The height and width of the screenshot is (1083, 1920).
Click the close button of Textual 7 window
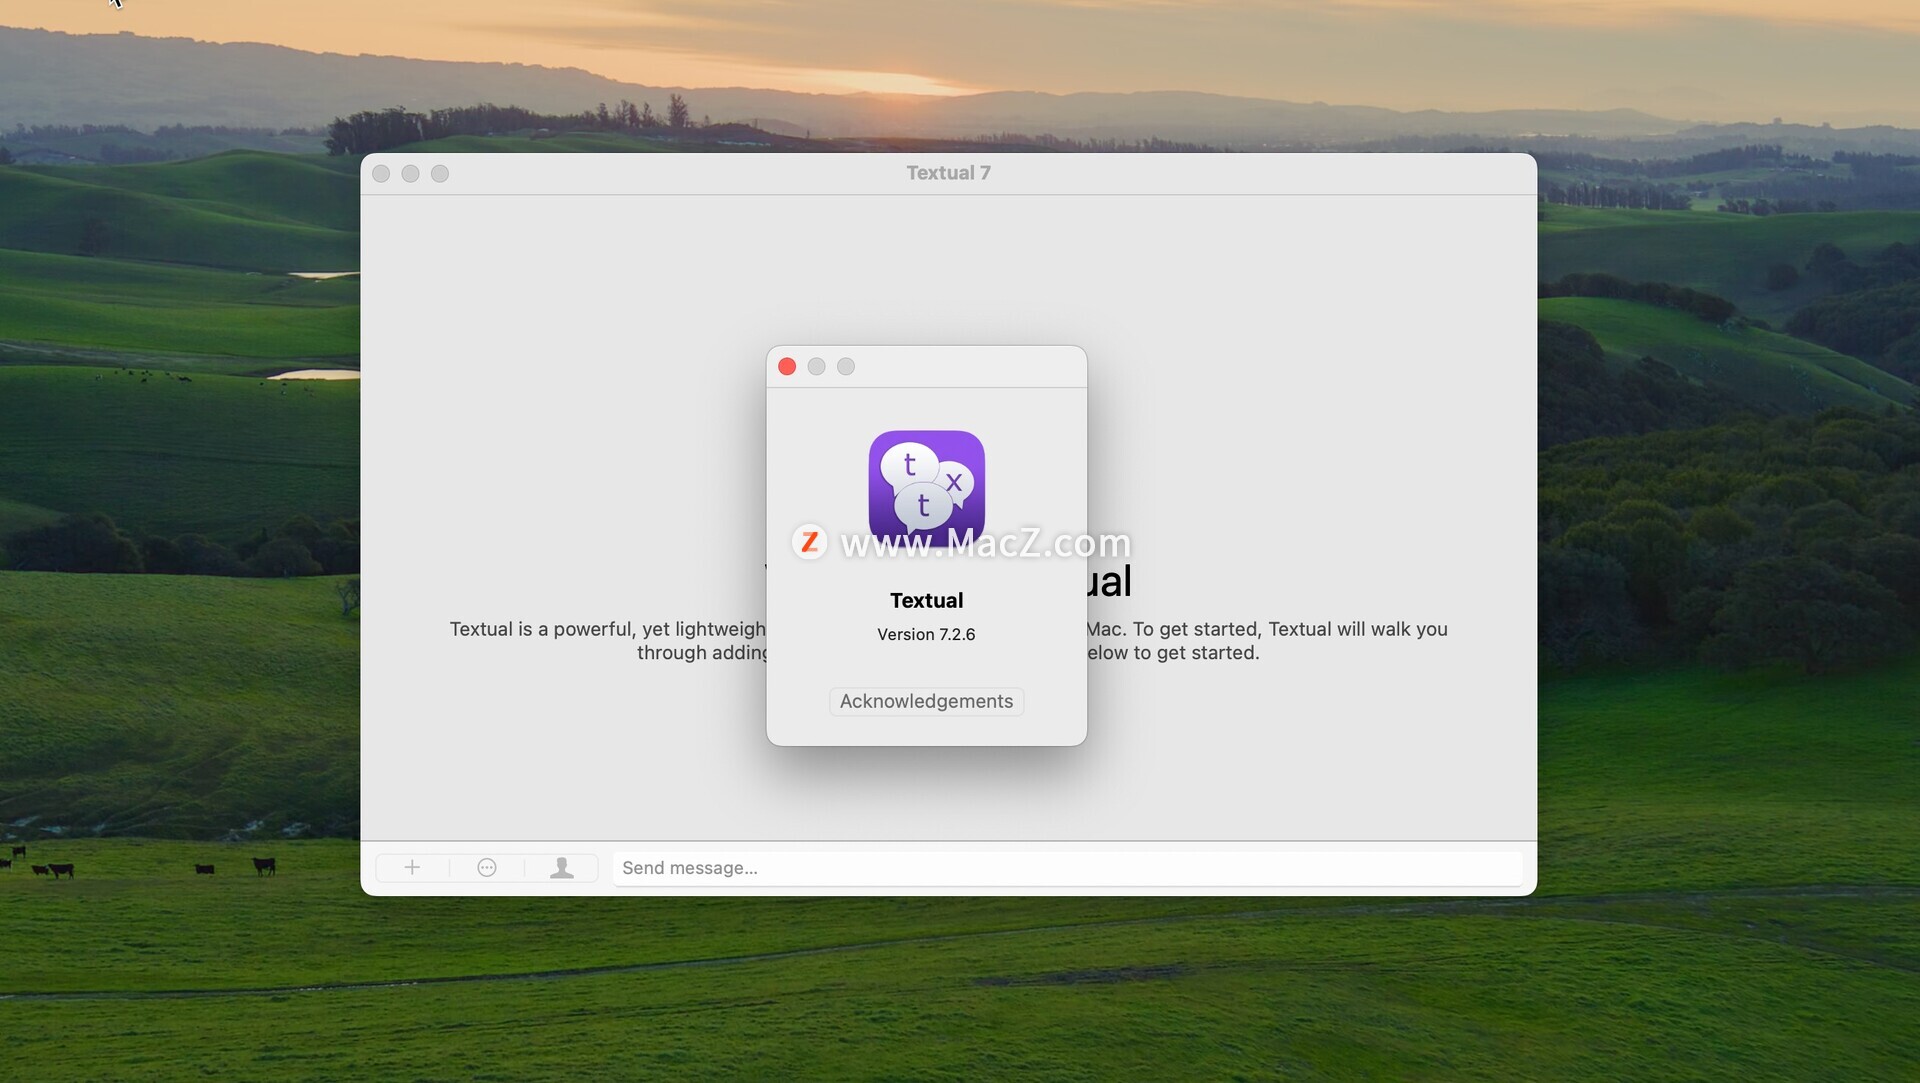coord(381,174)
